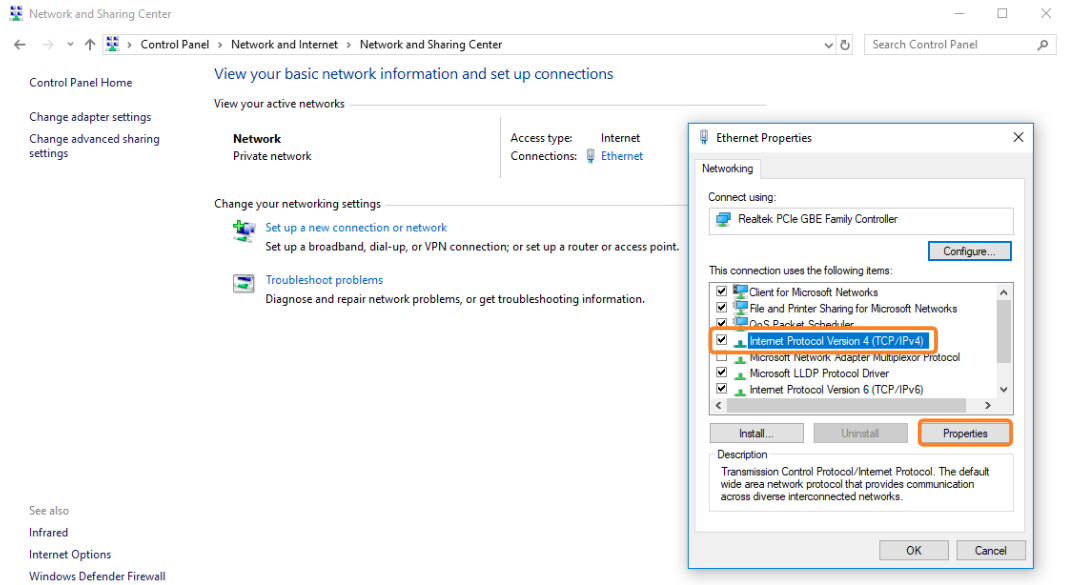Refresh the Network and Sharing Center page
Screen dimensions: 1066x585
pyautogui.click(x=845, y=45)
